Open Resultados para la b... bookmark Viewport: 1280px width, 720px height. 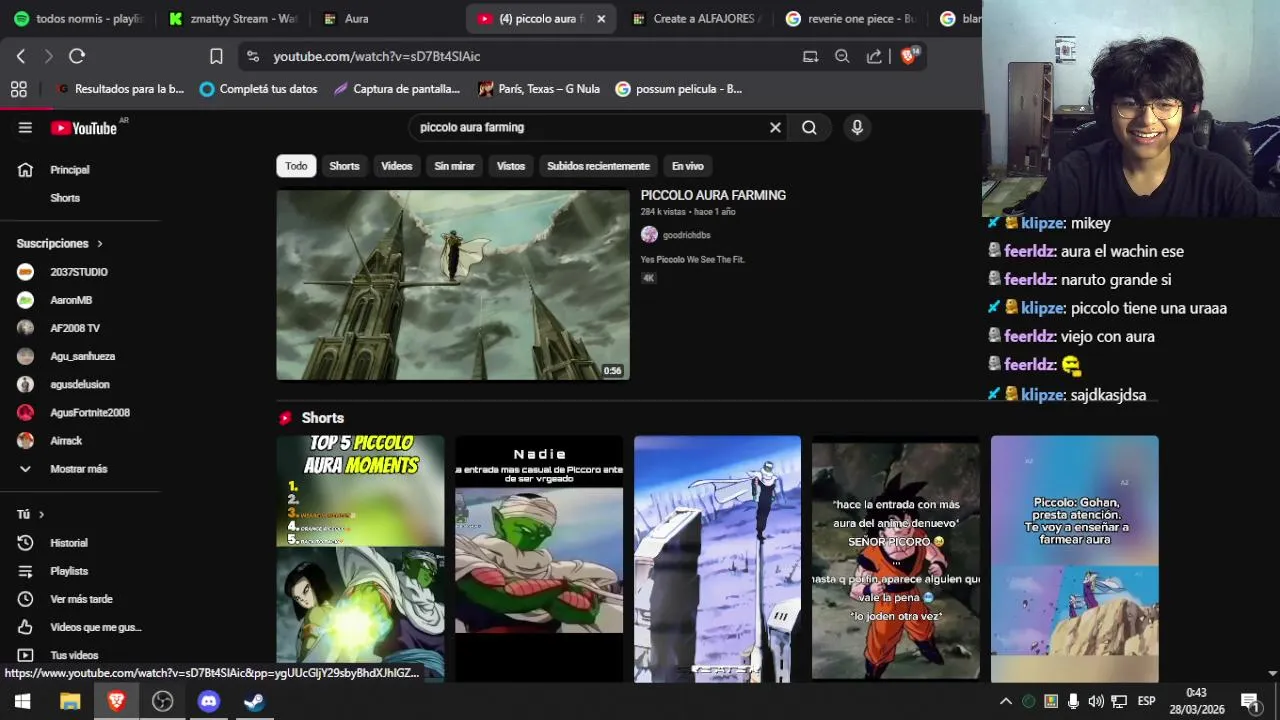click(x=121, y=89)
